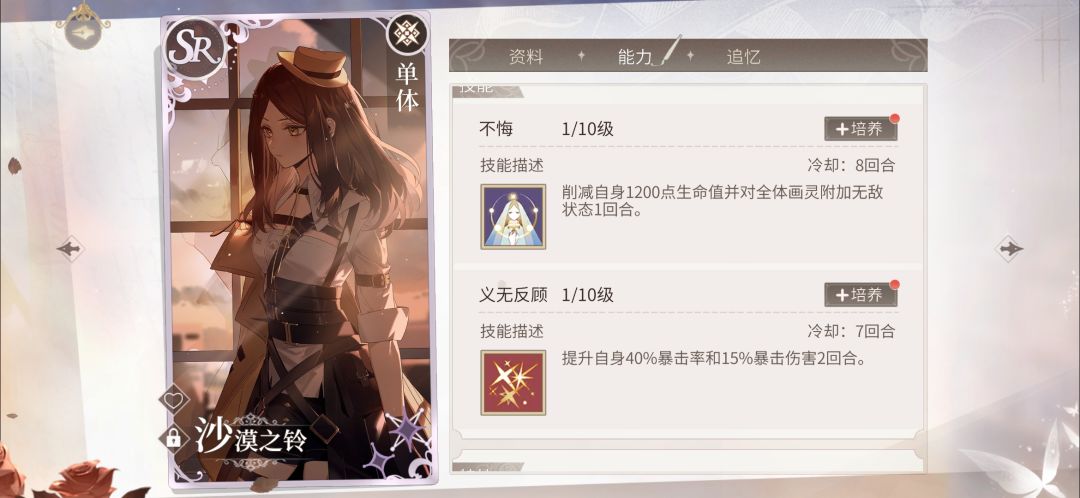
Task: Click the 单体 type label
Action: coord(406,90)
